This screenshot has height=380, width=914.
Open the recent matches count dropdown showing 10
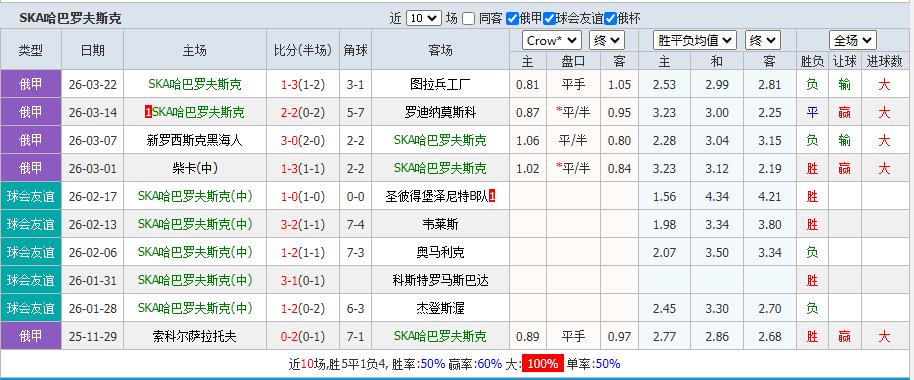point(424,18)
